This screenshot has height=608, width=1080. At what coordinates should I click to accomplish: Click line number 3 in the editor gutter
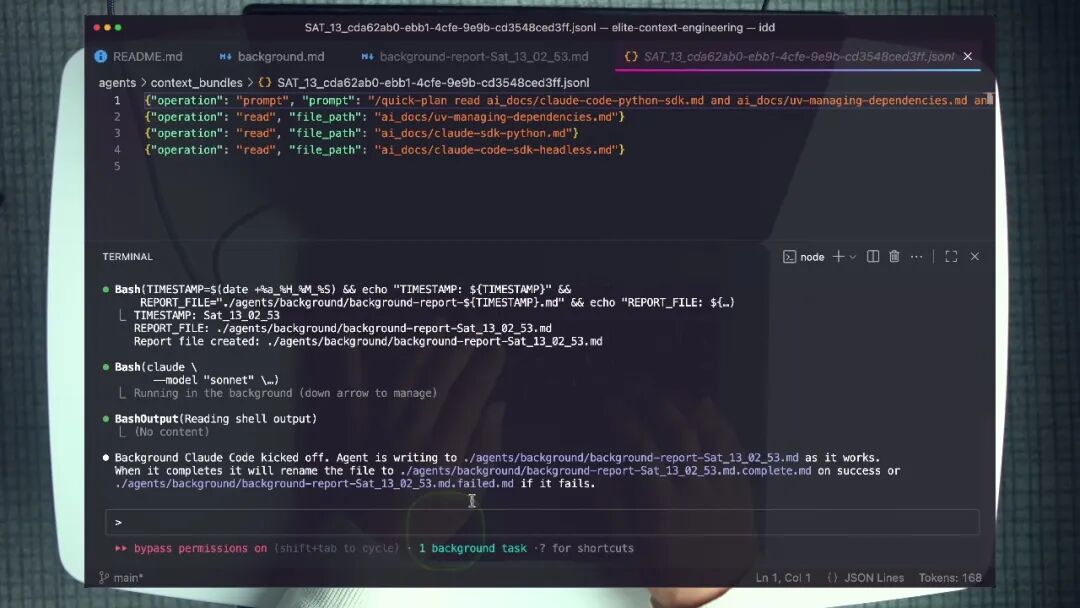(117, 133)
